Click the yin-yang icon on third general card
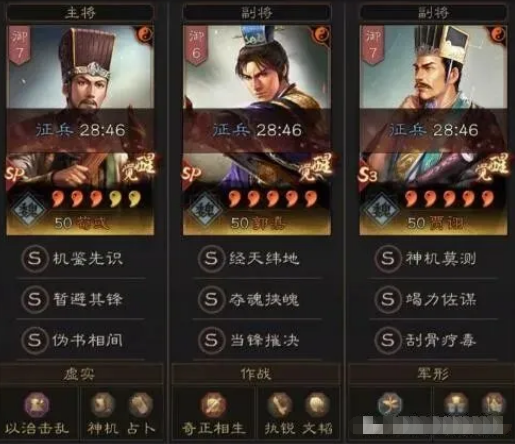 498,34
